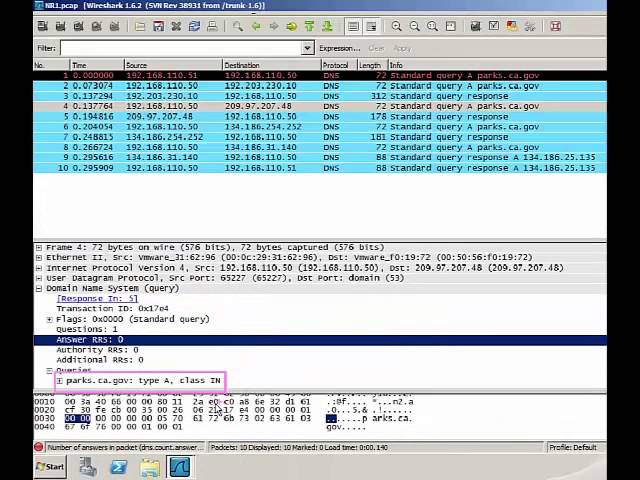Open capture options toolbar icon
640x480 pixels.
click(x=60, y=27)
